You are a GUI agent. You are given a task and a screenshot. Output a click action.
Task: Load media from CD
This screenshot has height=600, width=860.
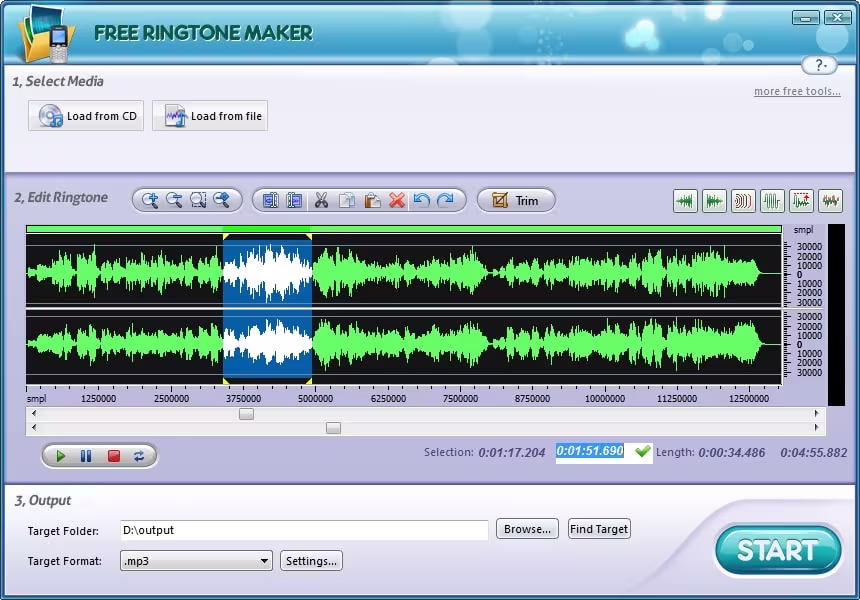(x=86, y=116)
